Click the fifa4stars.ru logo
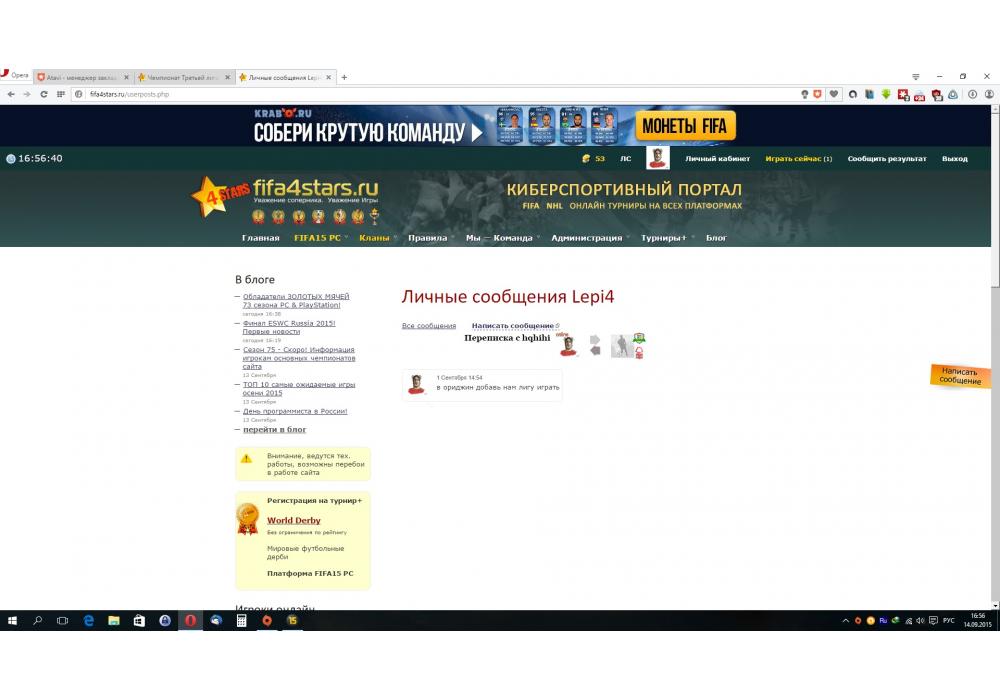The width and height of the screenshot is (1000, 700). click(284, 196)
